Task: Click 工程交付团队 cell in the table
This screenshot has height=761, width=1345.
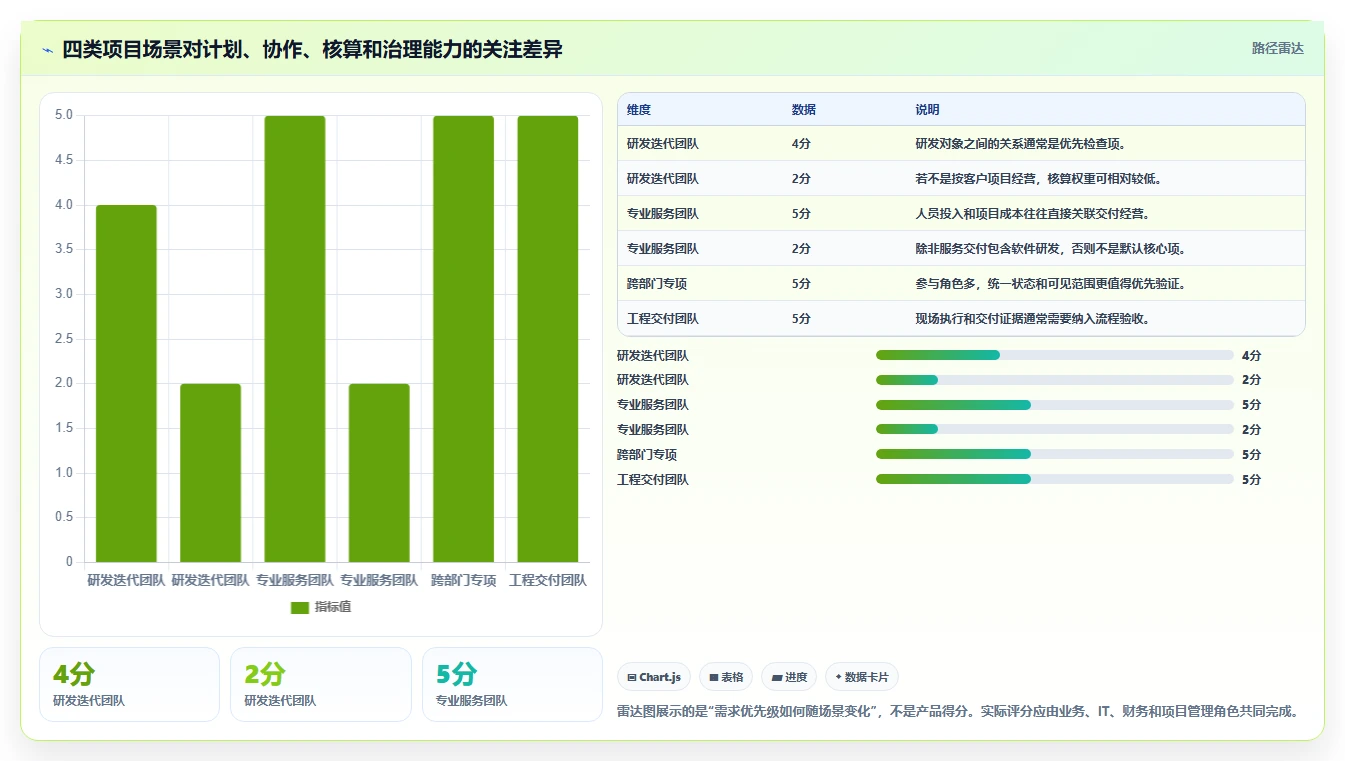Action: coord(663,319)
